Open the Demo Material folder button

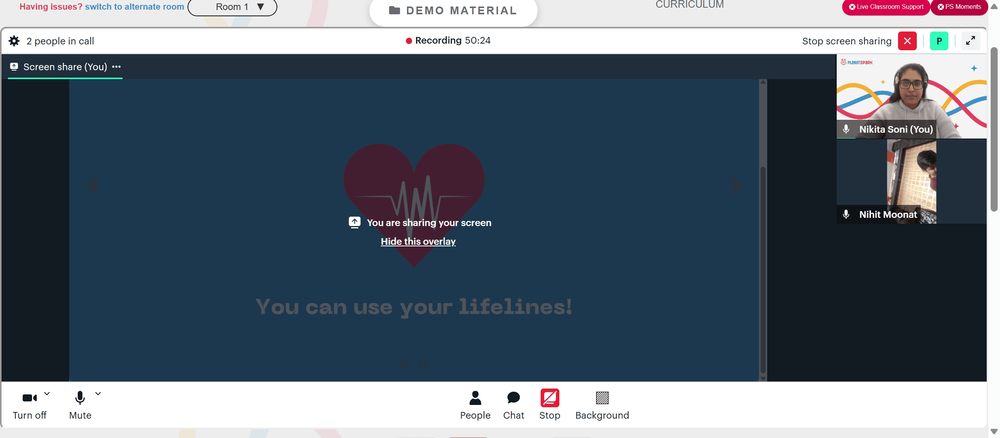click(453, 11)
